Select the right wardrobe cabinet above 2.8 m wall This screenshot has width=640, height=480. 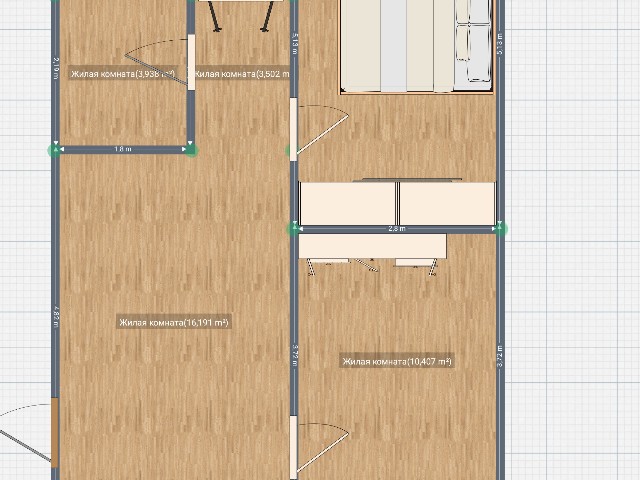coord(447,203)
